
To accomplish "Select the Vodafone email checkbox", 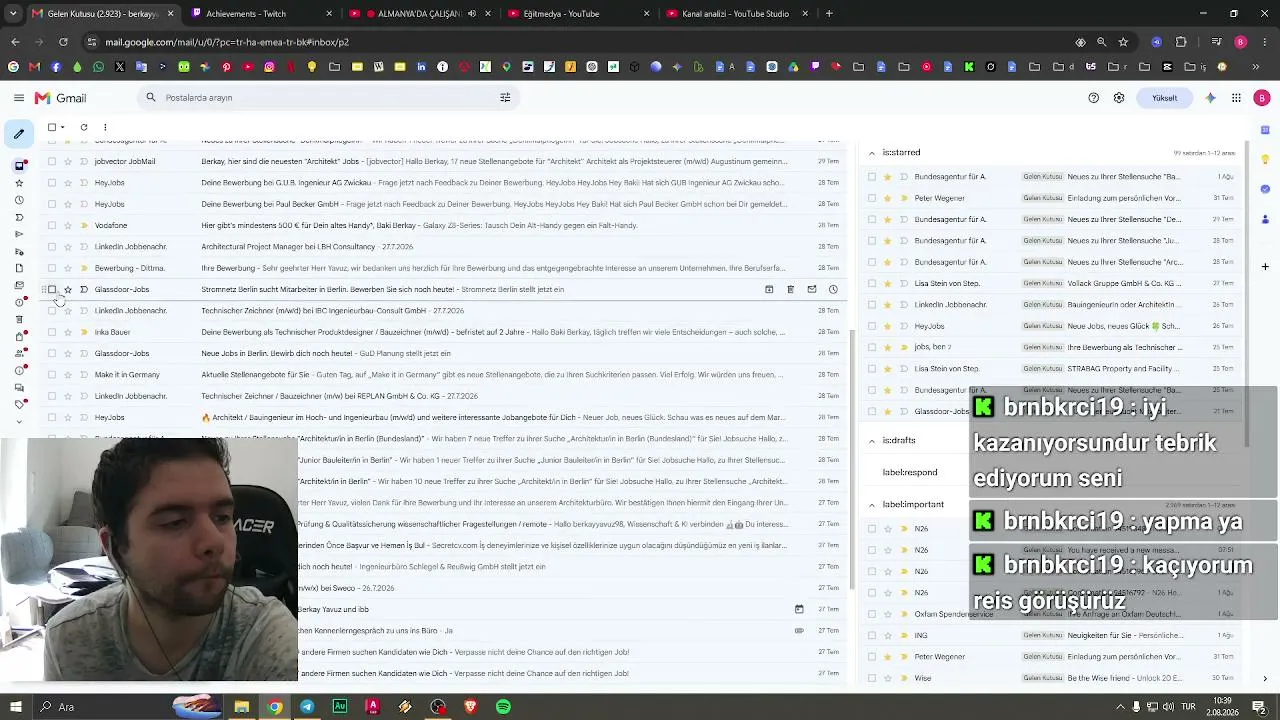I will pos(52,226).
